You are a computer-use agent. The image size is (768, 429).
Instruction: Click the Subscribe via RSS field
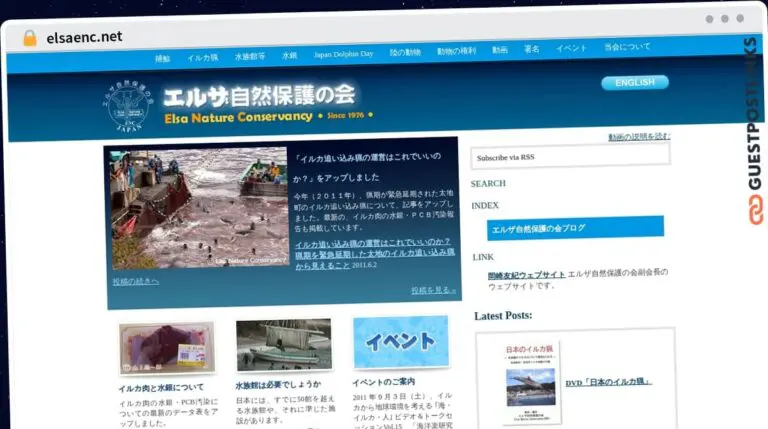(570, 156)
